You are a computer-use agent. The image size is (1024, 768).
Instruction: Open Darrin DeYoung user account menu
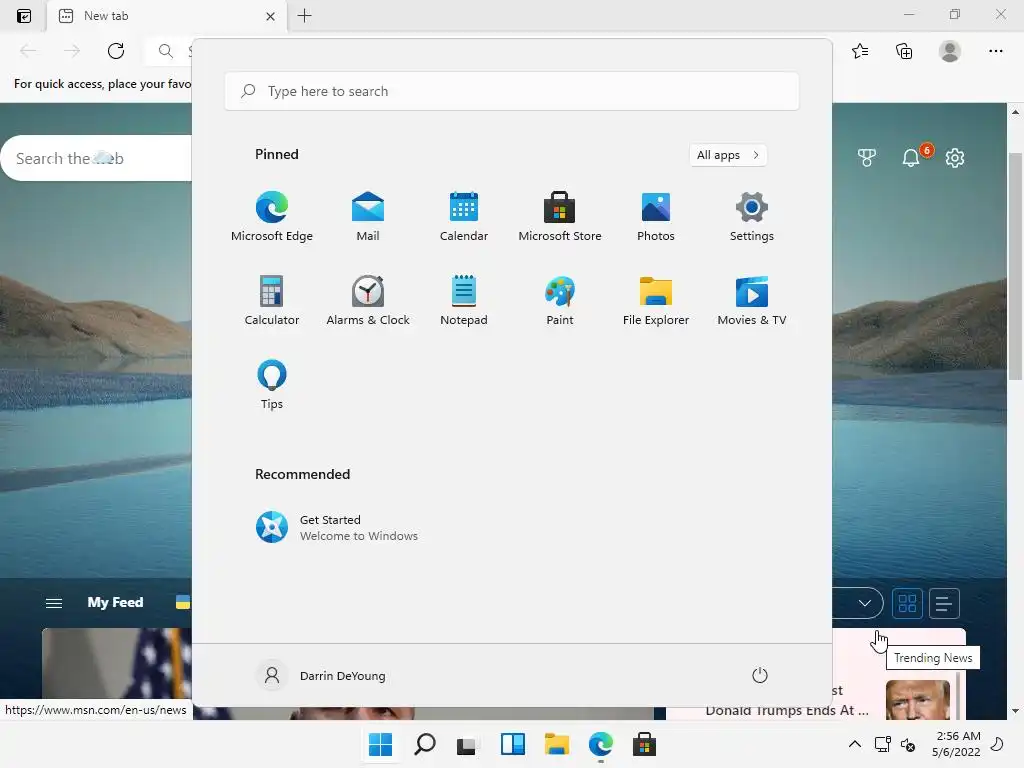(321, 675)
